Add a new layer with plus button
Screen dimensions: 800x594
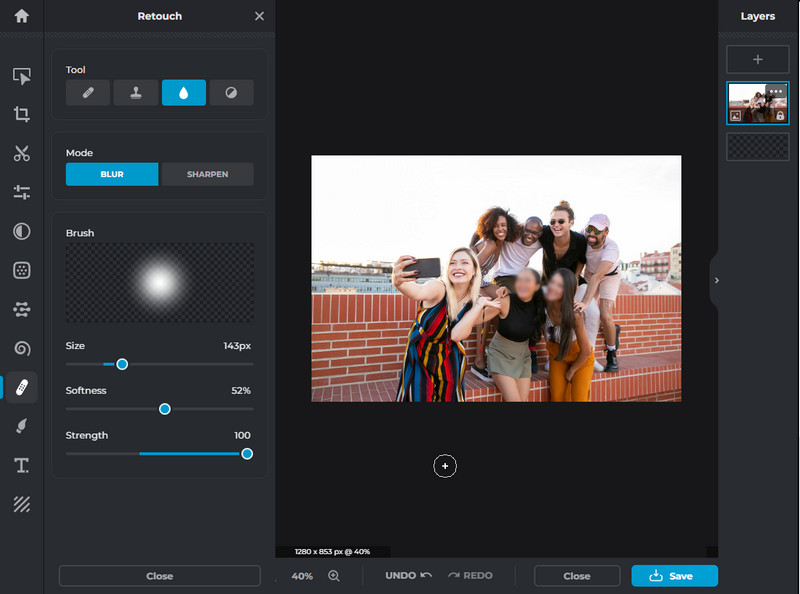pos(757,59)
